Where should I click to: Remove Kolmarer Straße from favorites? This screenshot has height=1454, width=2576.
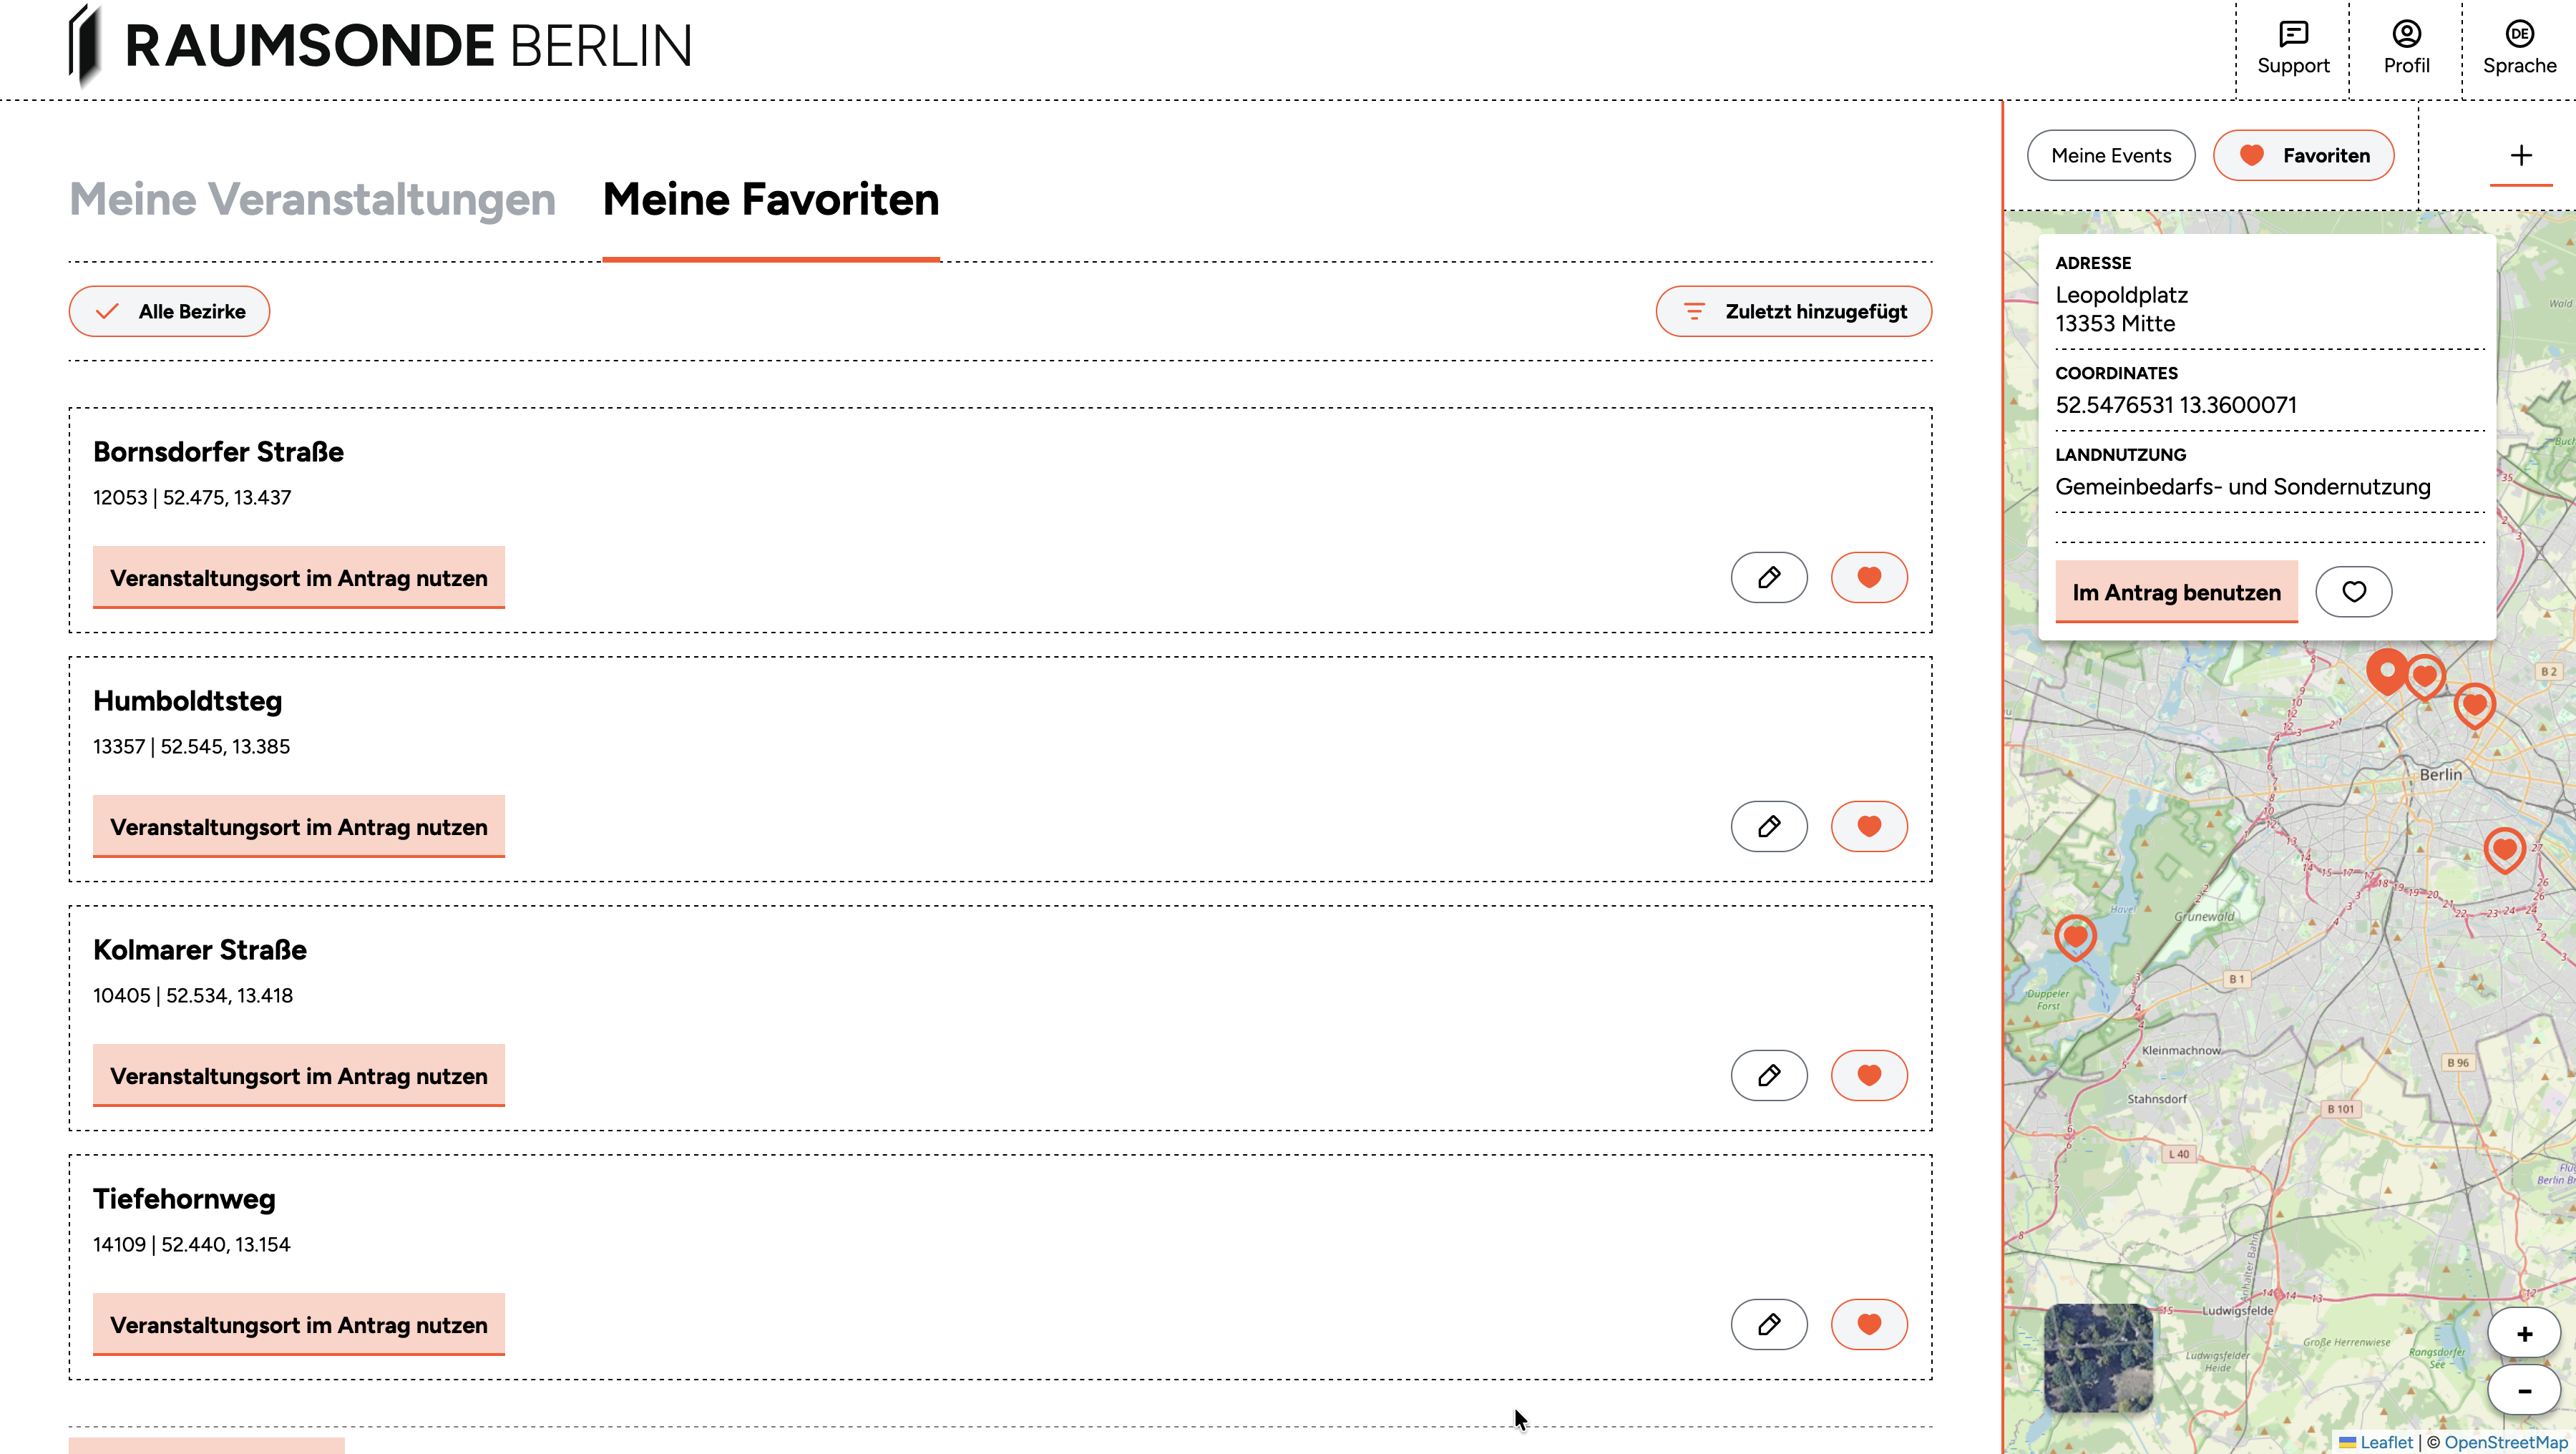[1868, 1075]
